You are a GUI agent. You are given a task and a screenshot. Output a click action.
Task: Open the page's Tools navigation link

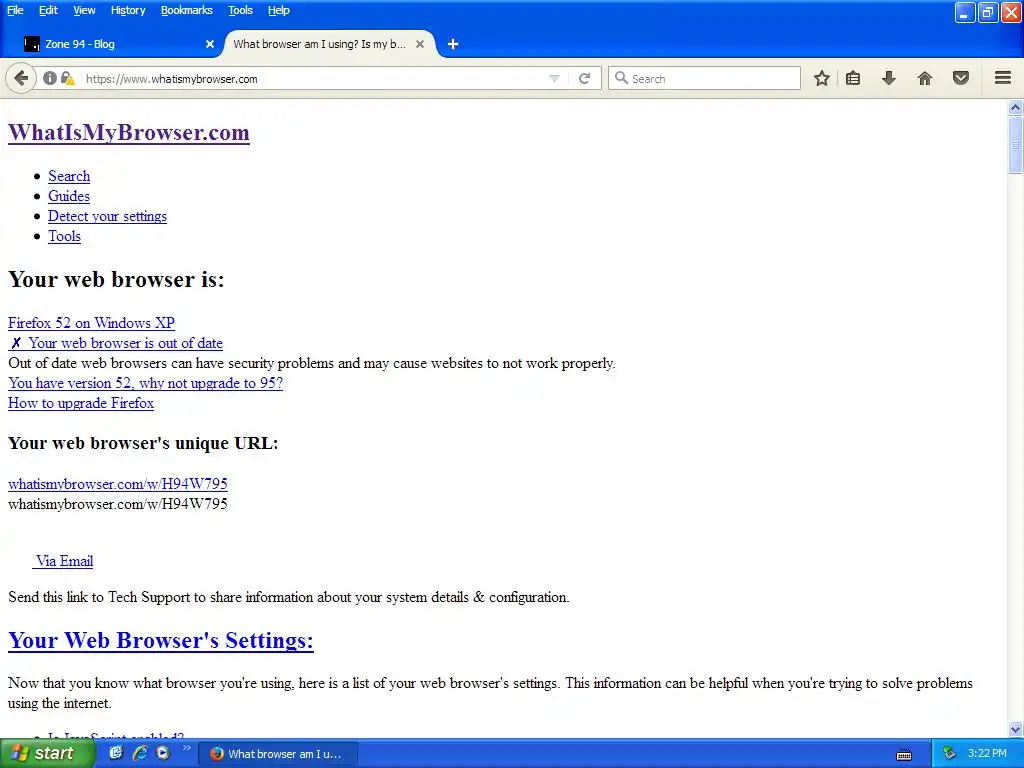click(x=65, y=236)
